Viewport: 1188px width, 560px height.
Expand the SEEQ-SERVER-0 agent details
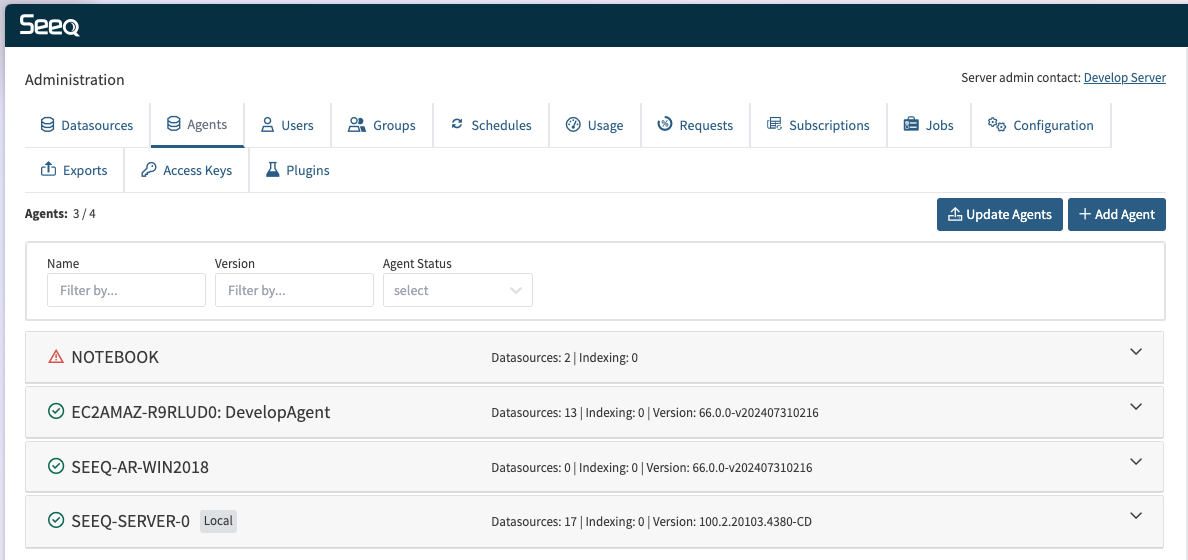pyautogui.click(x=1135, y=516)
